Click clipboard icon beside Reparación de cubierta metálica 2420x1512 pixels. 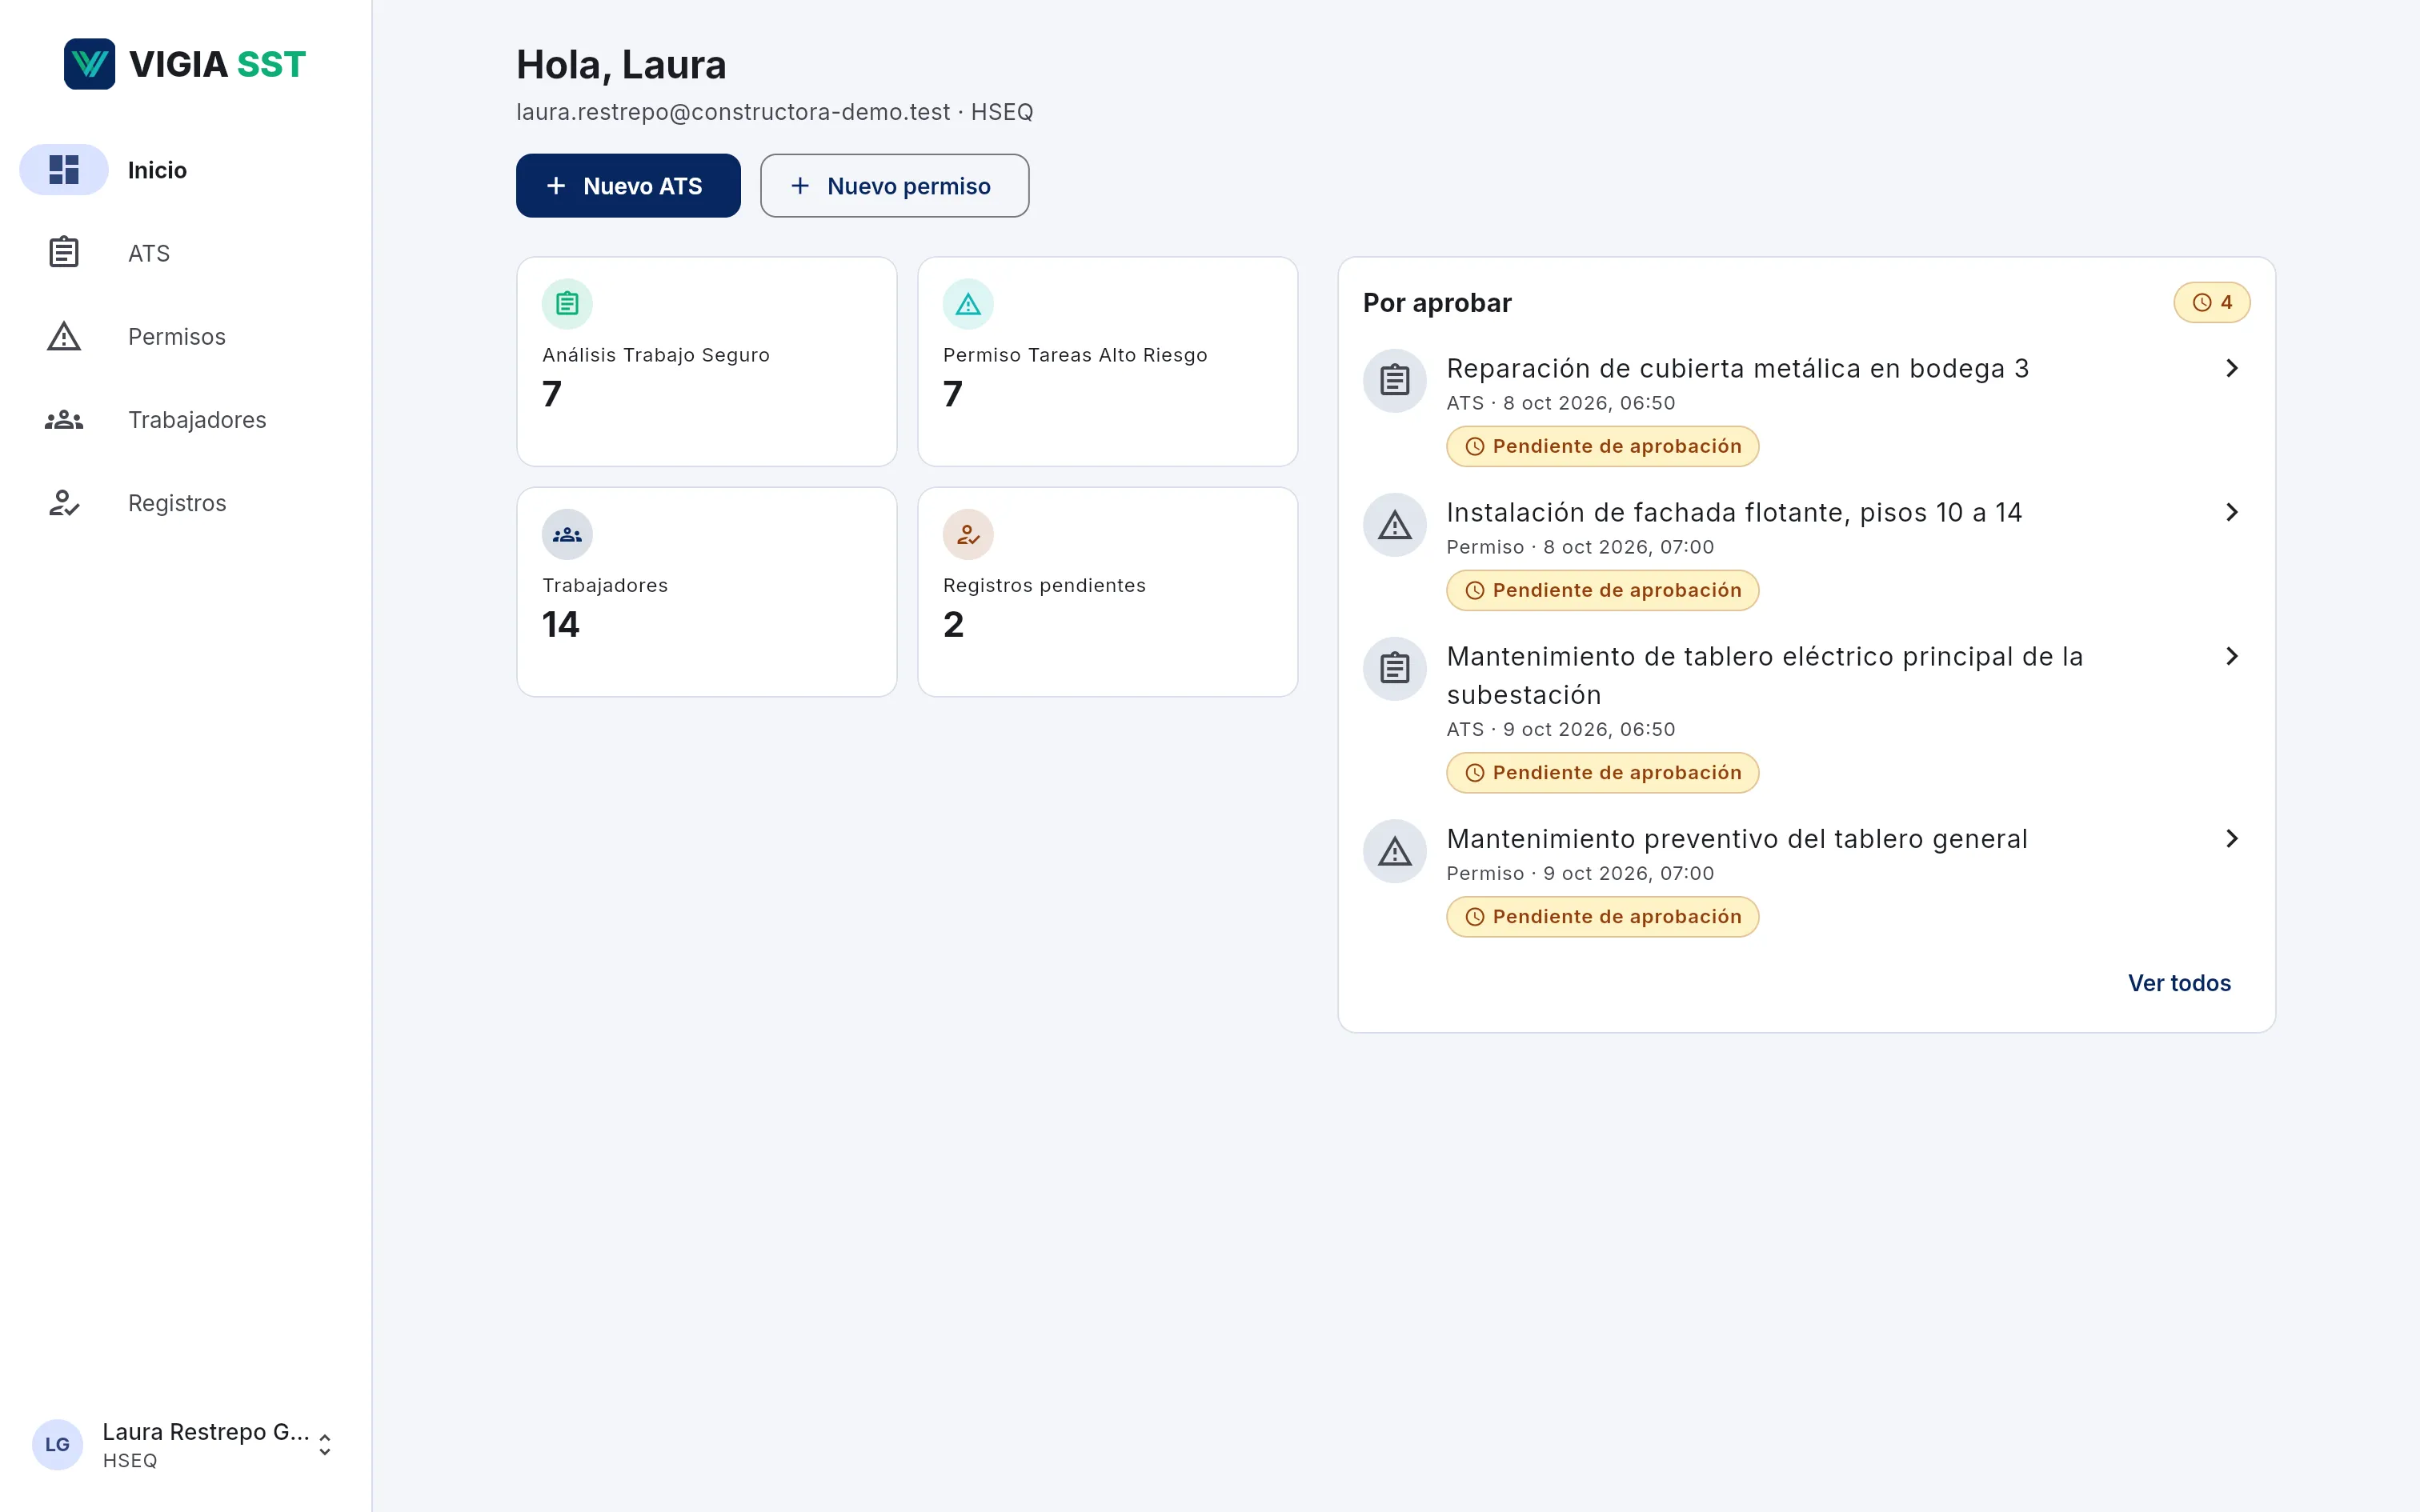coord(1395,381)
